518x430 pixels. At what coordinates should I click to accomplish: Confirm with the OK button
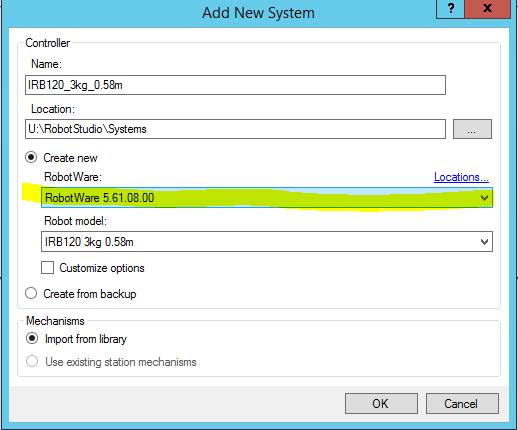[381, 403]
